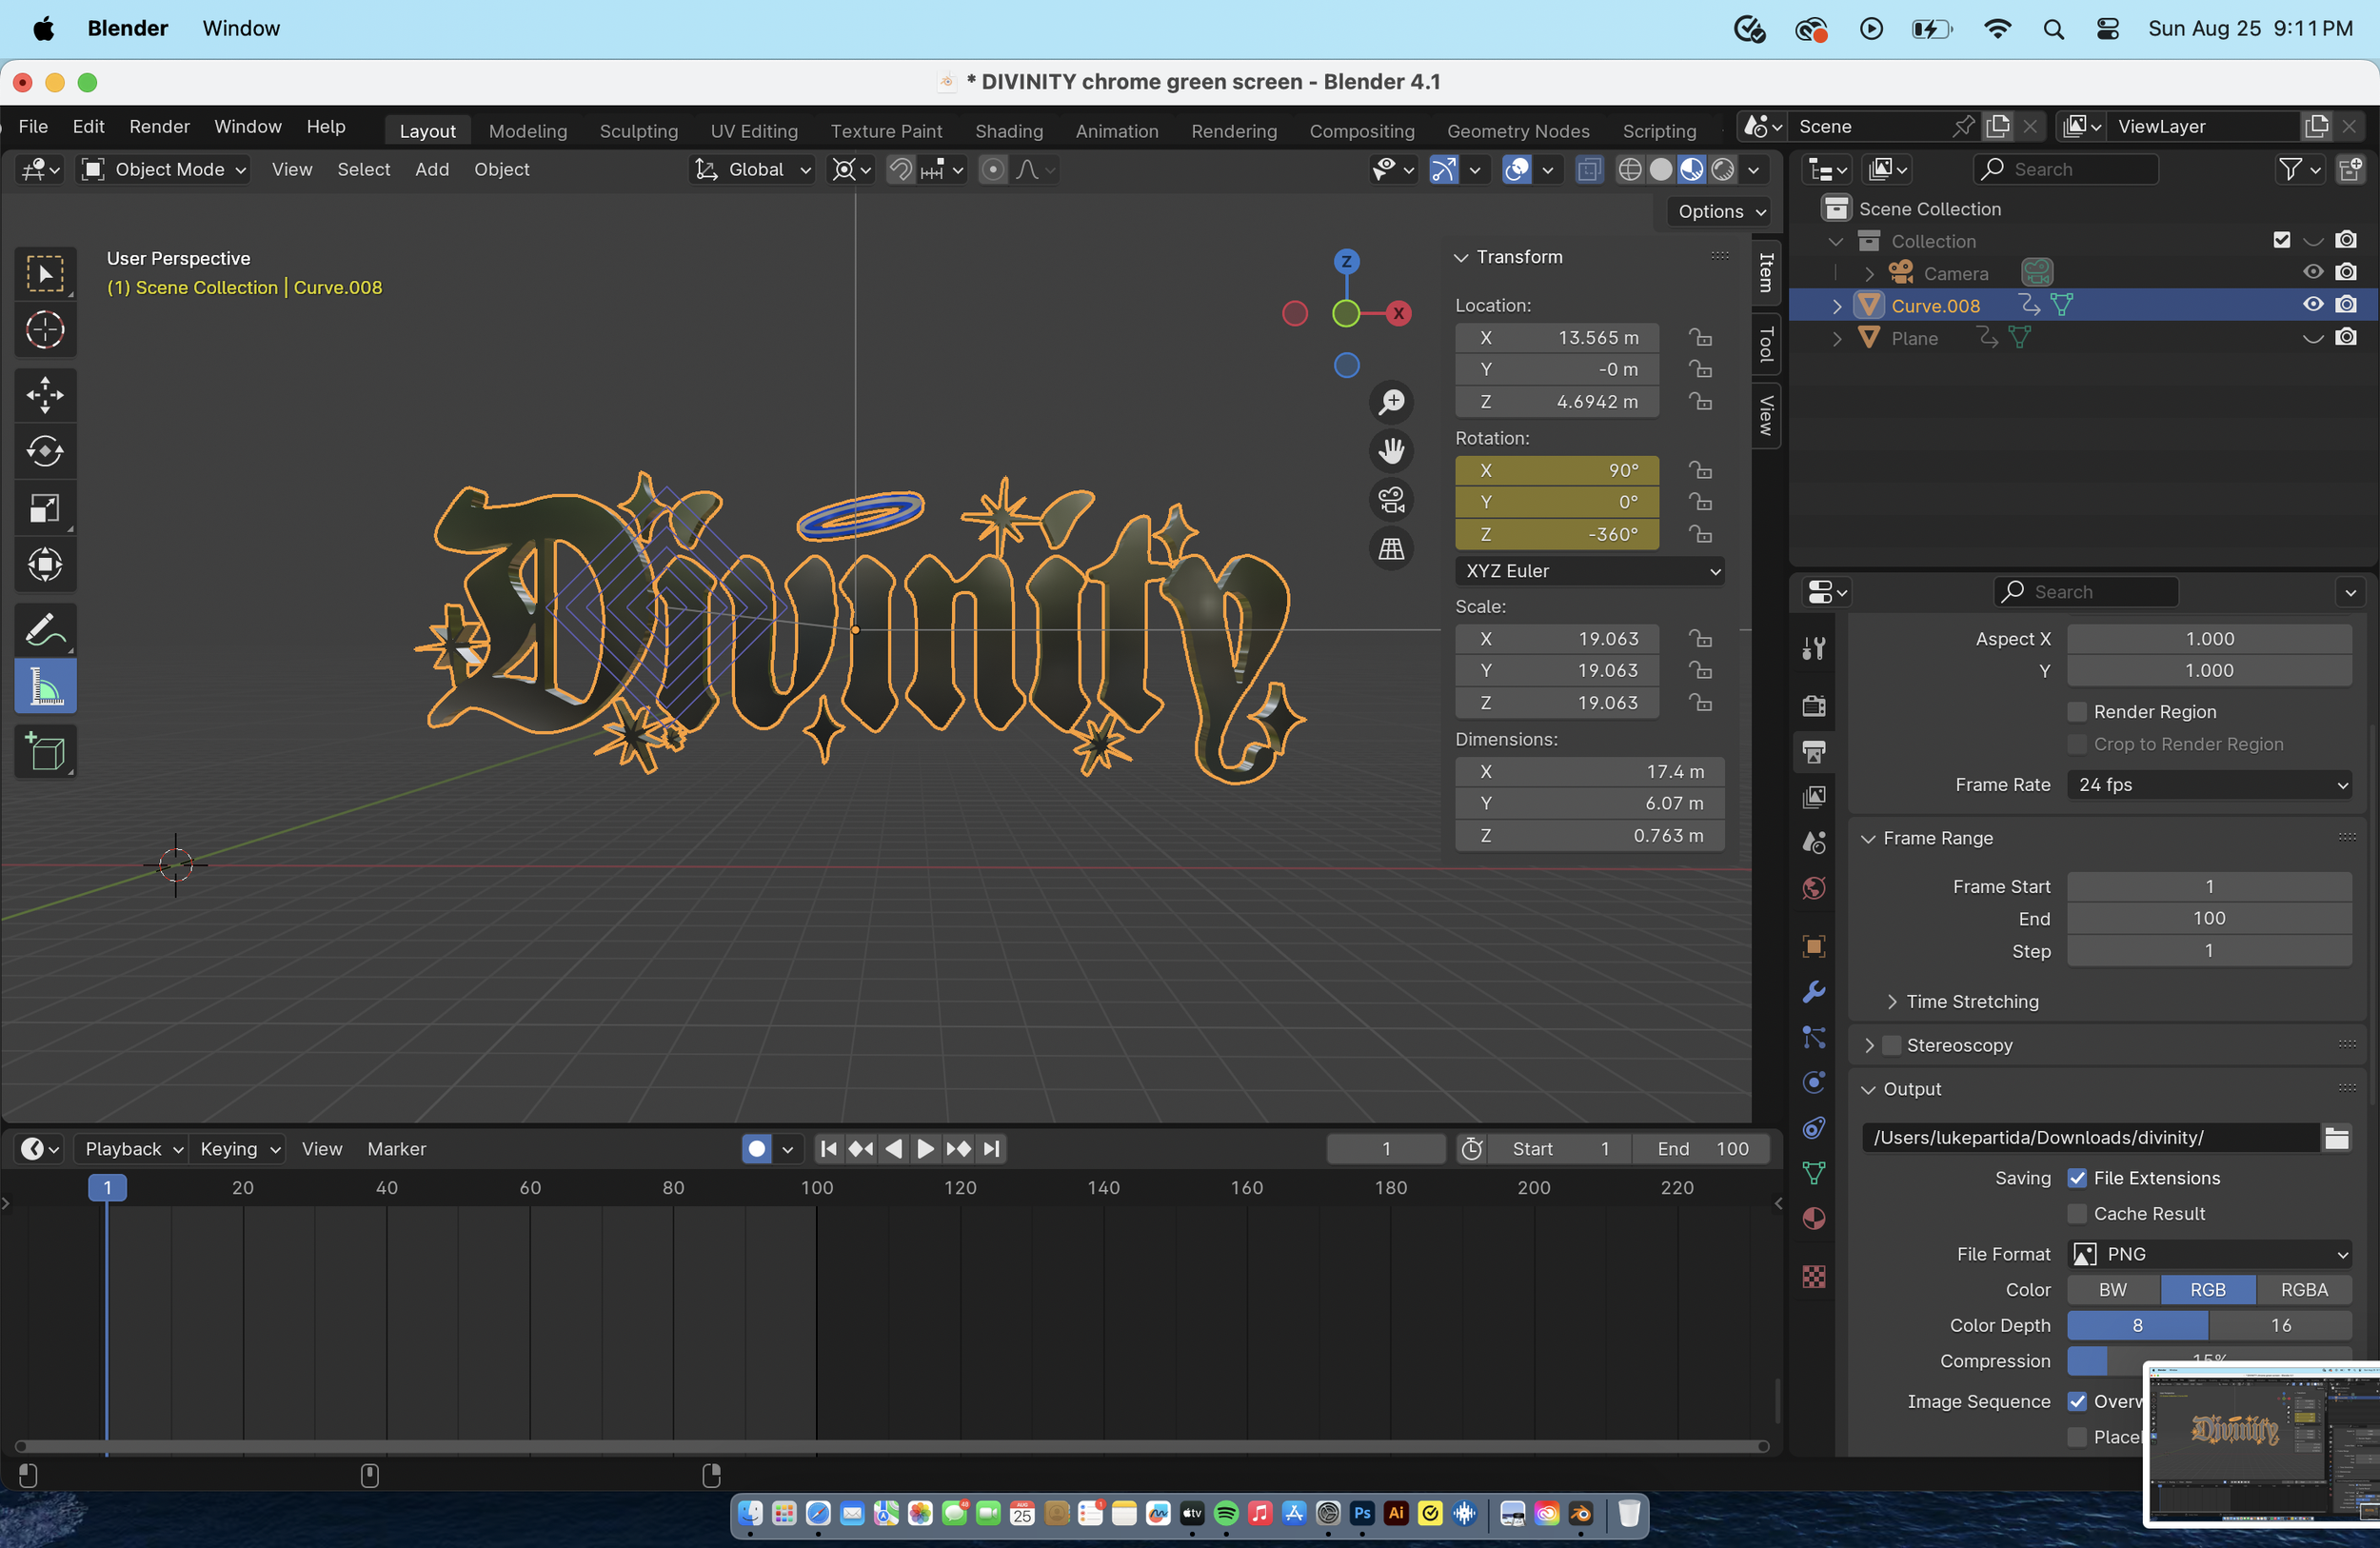This screenshot has width=2380, height=1548.
Task: Activate the Rotate tool
Action: point(45,451)
